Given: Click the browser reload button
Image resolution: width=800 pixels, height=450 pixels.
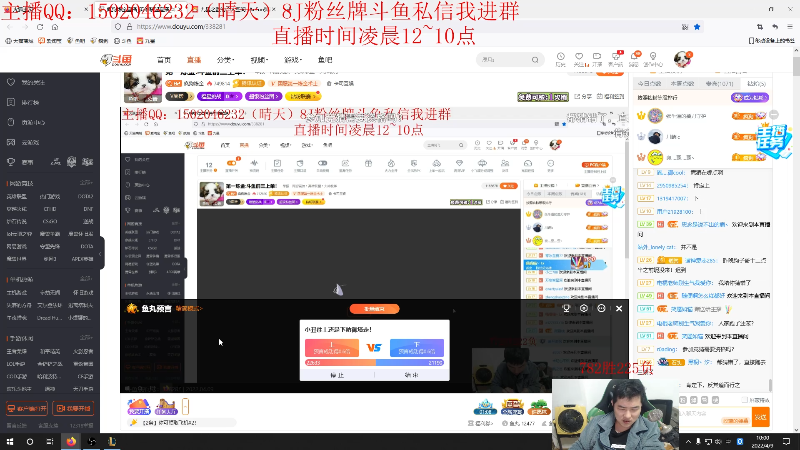Looking at the screenshot, I should pos(40,27).
